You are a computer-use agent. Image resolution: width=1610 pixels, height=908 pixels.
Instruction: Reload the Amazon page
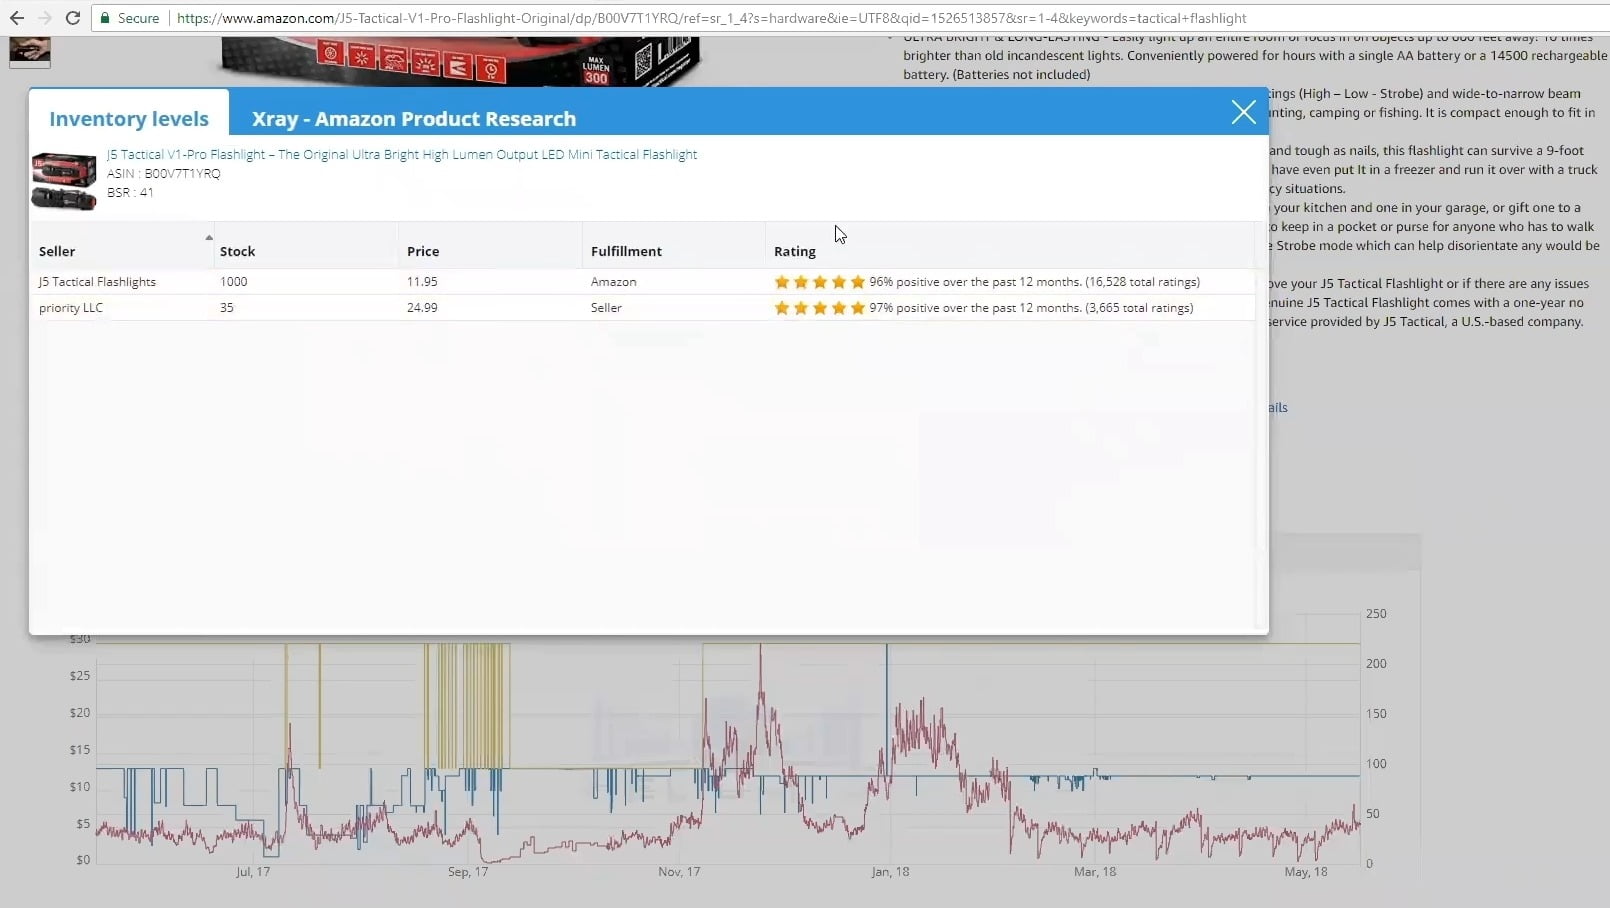point(73,18)
